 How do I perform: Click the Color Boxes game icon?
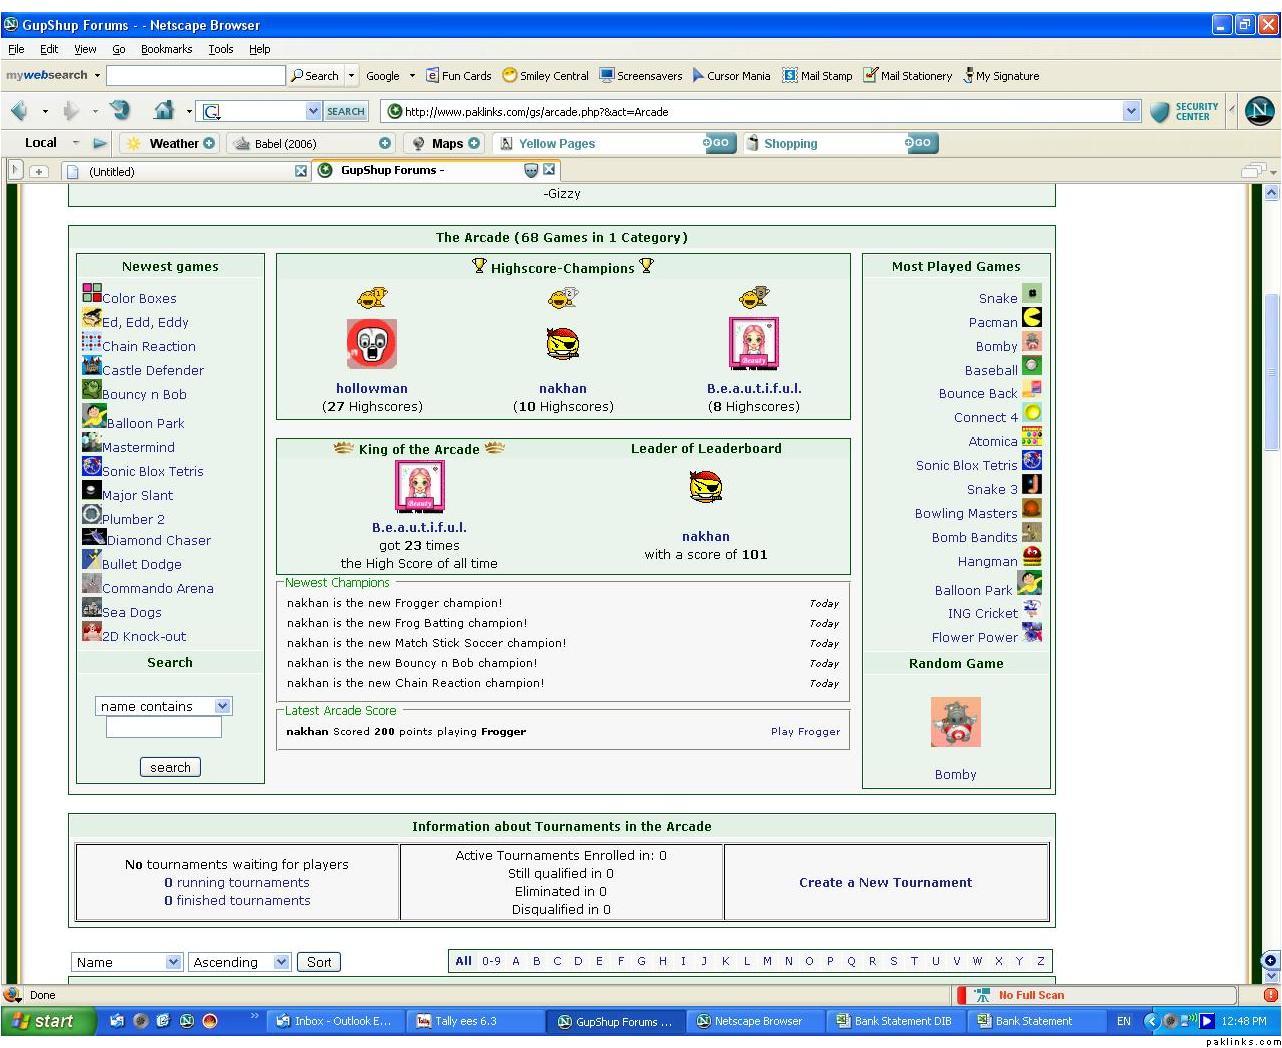click(x=92, y=293)
